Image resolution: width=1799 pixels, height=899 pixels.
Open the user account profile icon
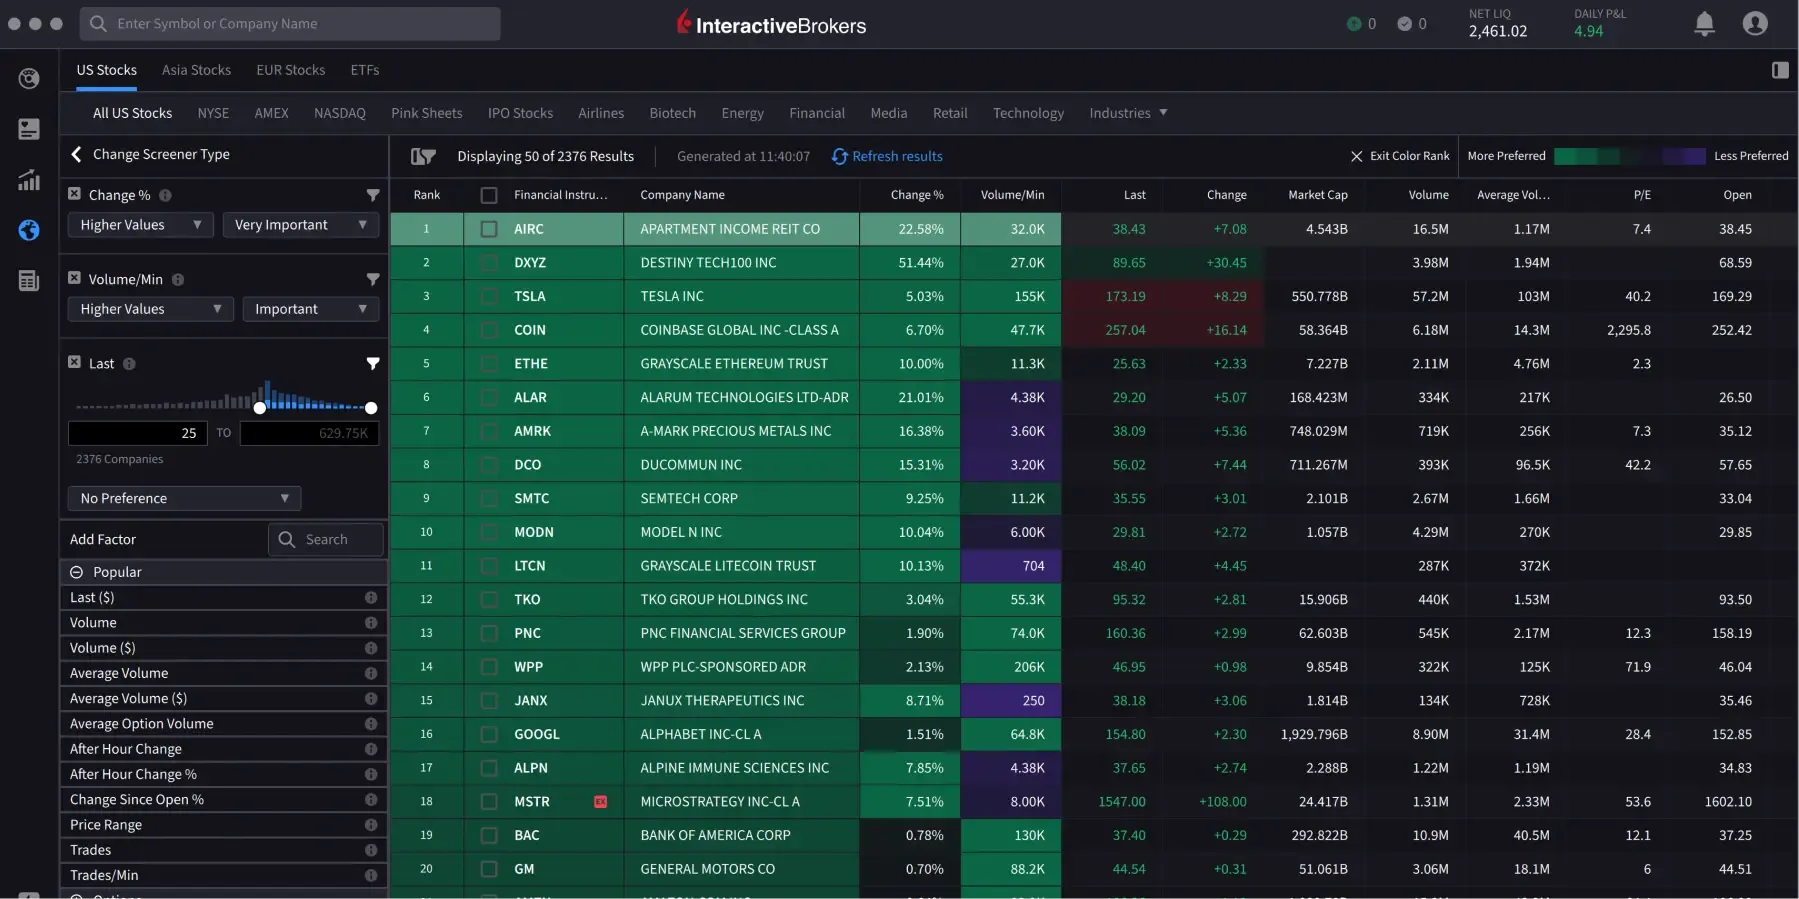pos(1754,24)
